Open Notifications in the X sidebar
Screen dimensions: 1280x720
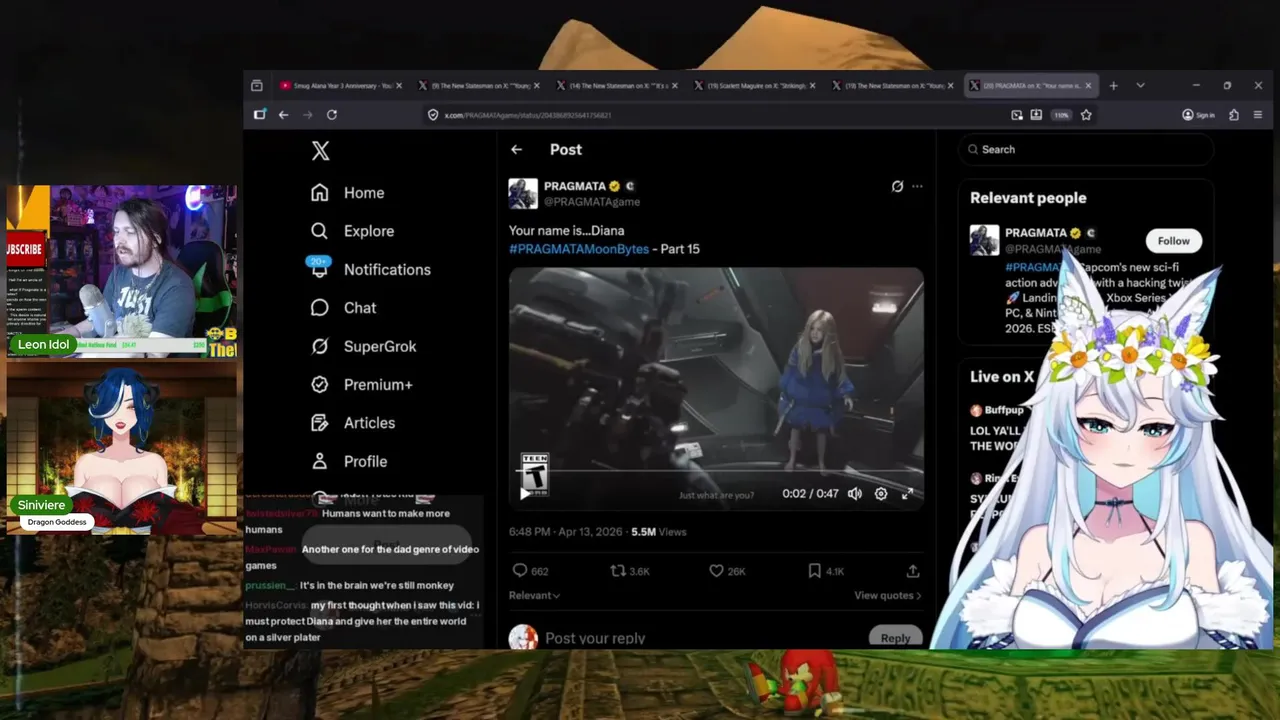[x=369, y=270]
